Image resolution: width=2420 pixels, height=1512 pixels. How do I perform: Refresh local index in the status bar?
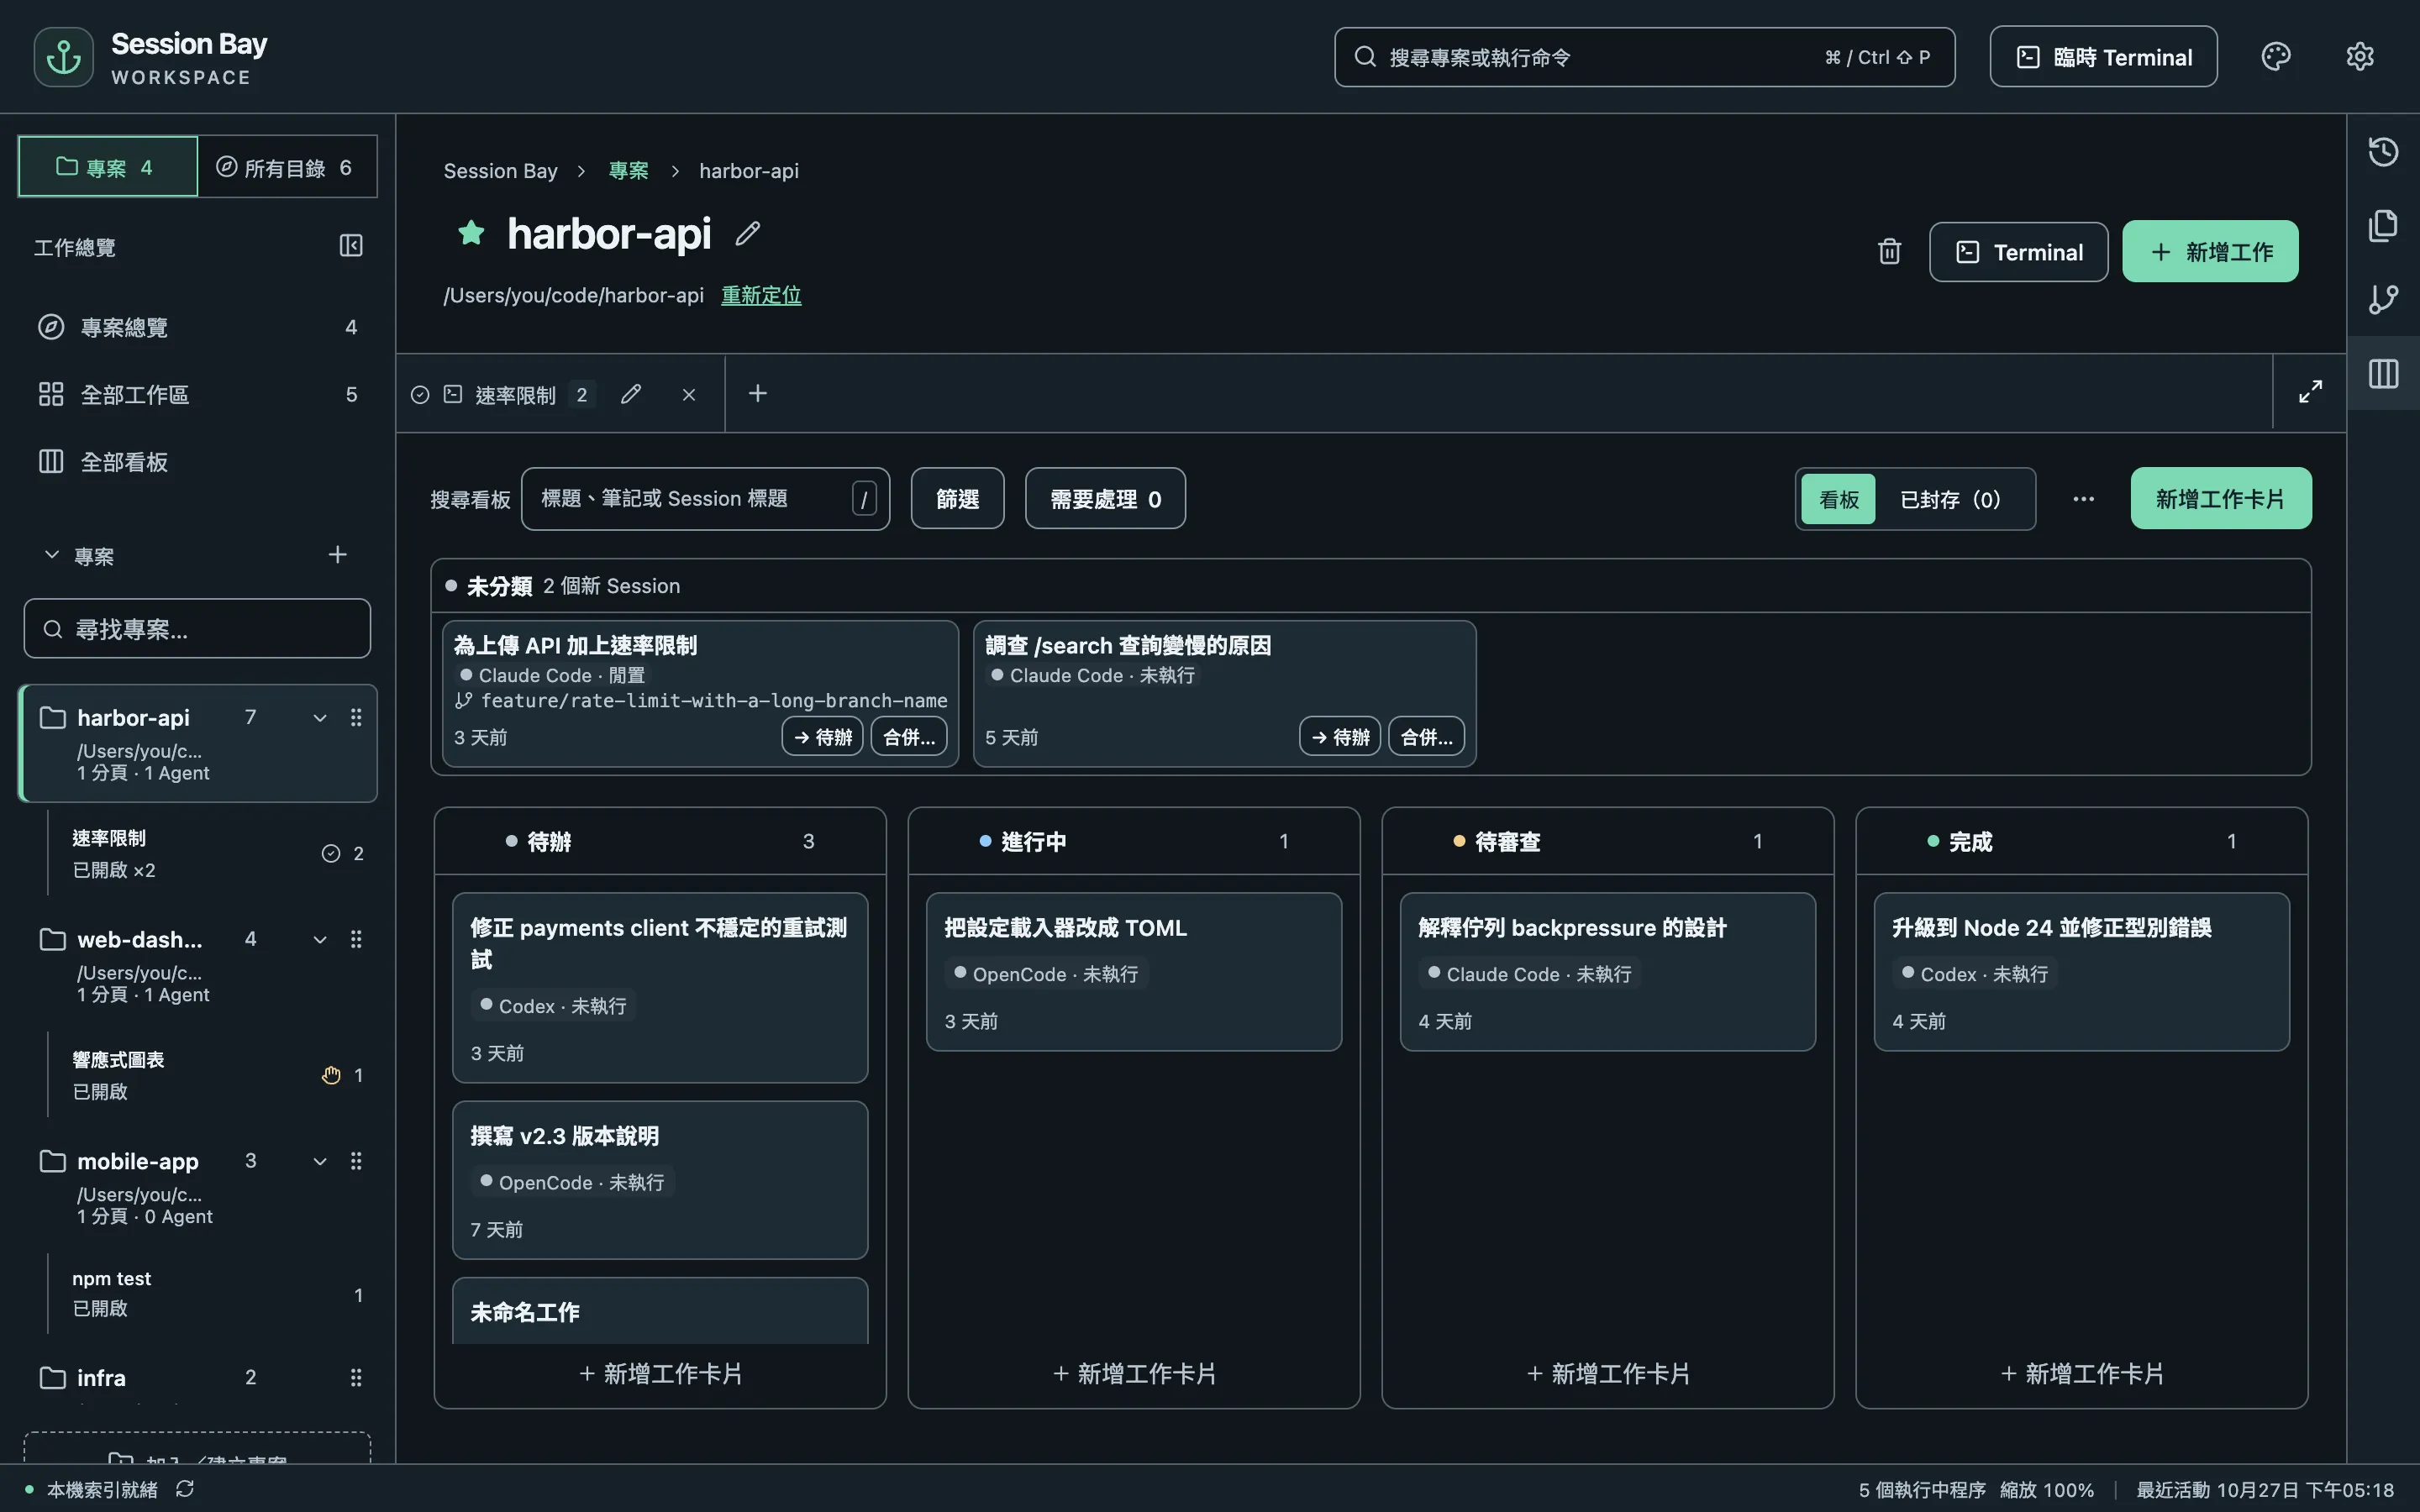coord(185,1489)
